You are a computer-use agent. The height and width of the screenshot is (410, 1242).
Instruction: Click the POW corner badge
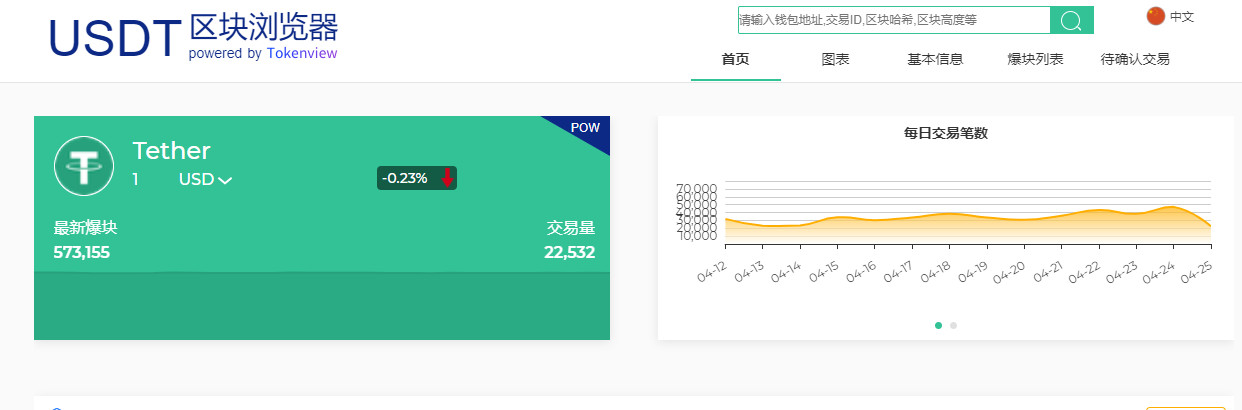(x=586, y=128)
